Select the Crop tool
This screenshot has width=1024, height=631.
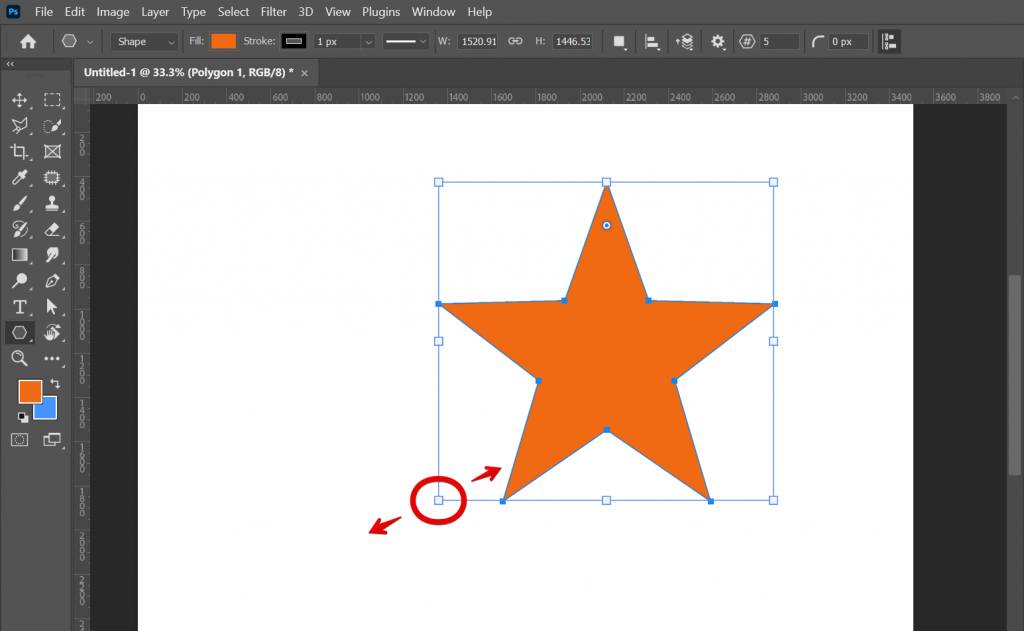[21, 152]
